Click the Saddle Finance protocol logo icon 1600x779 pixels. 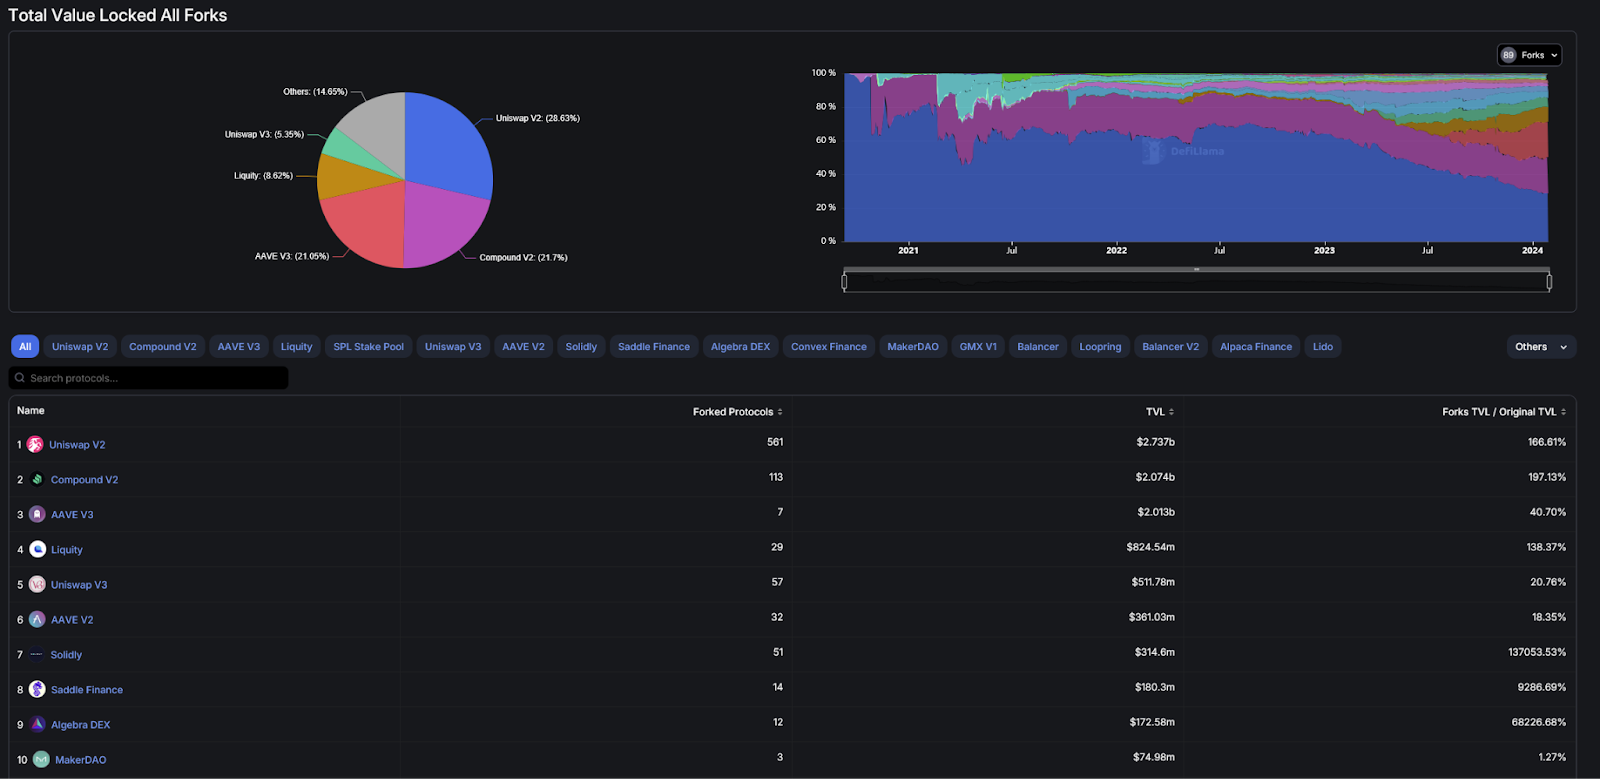pos(37,690)
